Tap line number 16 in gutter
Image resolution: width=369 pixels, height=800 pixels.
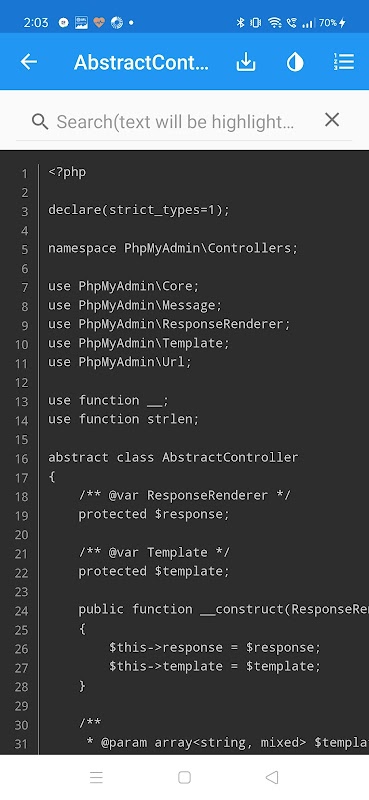point(21,458)
